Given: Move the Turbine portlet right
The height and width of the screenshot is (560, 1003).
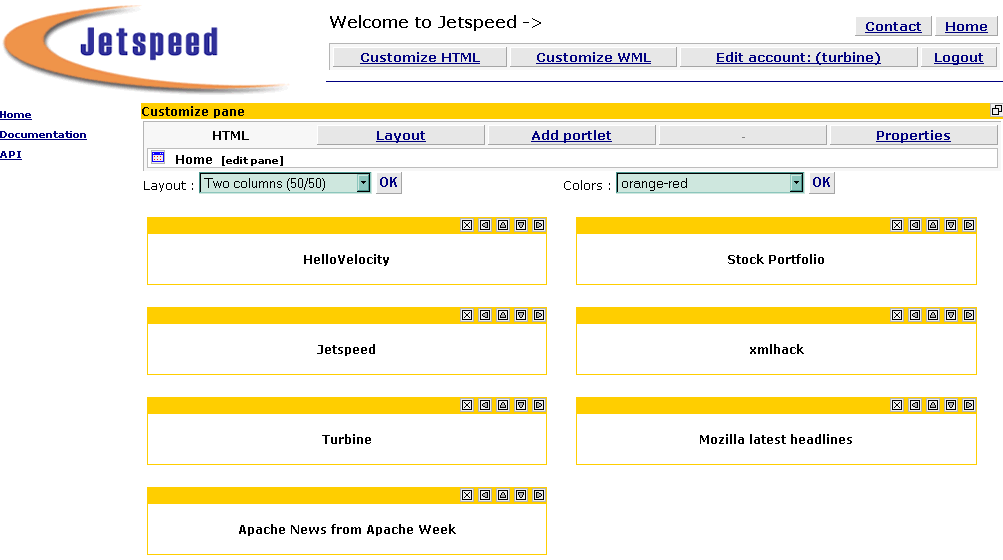Looking at the screenshot, I should [539, 405].
